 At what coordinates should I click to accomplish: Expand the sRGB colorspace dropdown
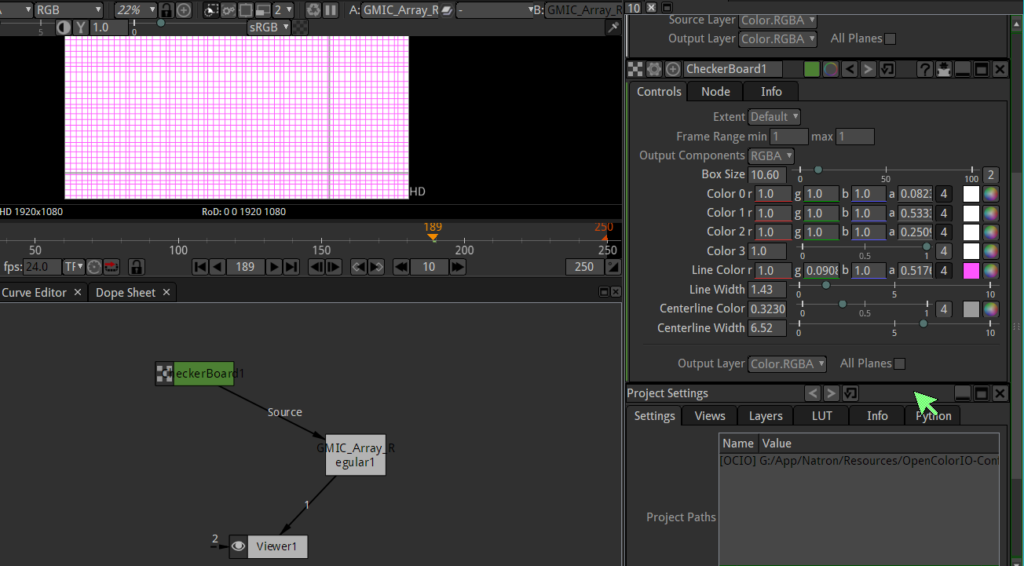(269, 28)
